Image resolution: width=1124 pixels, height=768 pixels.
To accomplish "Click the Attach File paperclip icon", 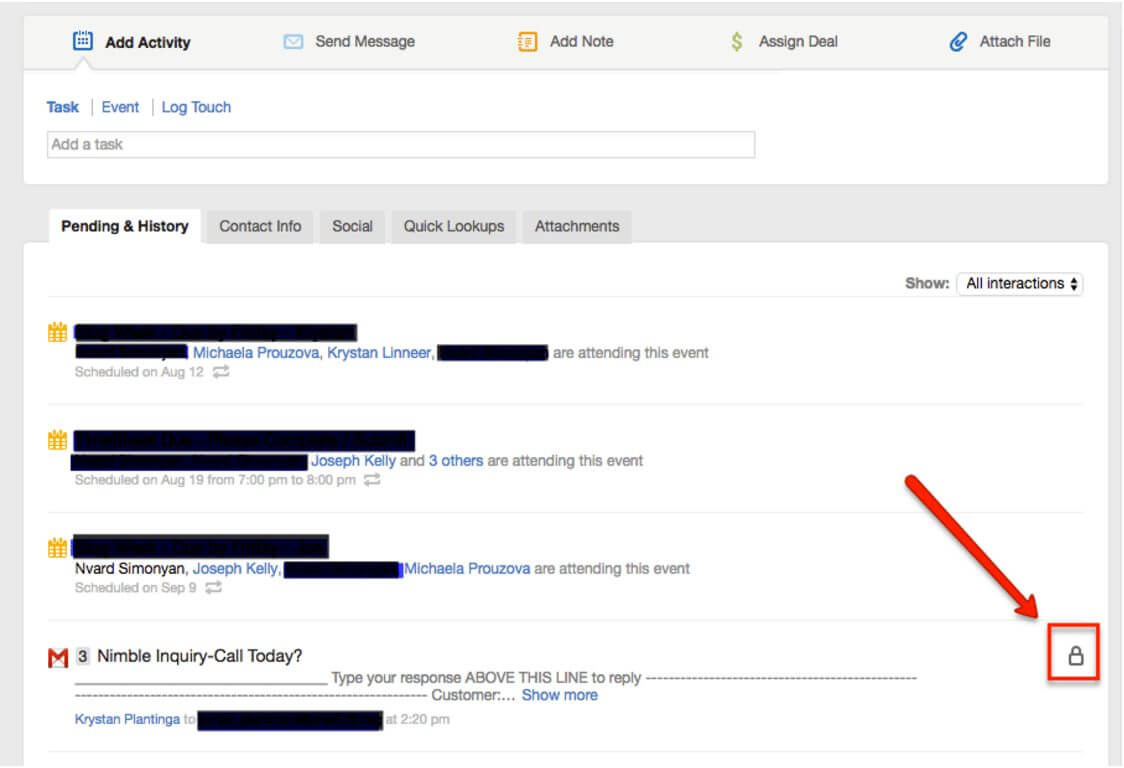I will tap(958, 42).
